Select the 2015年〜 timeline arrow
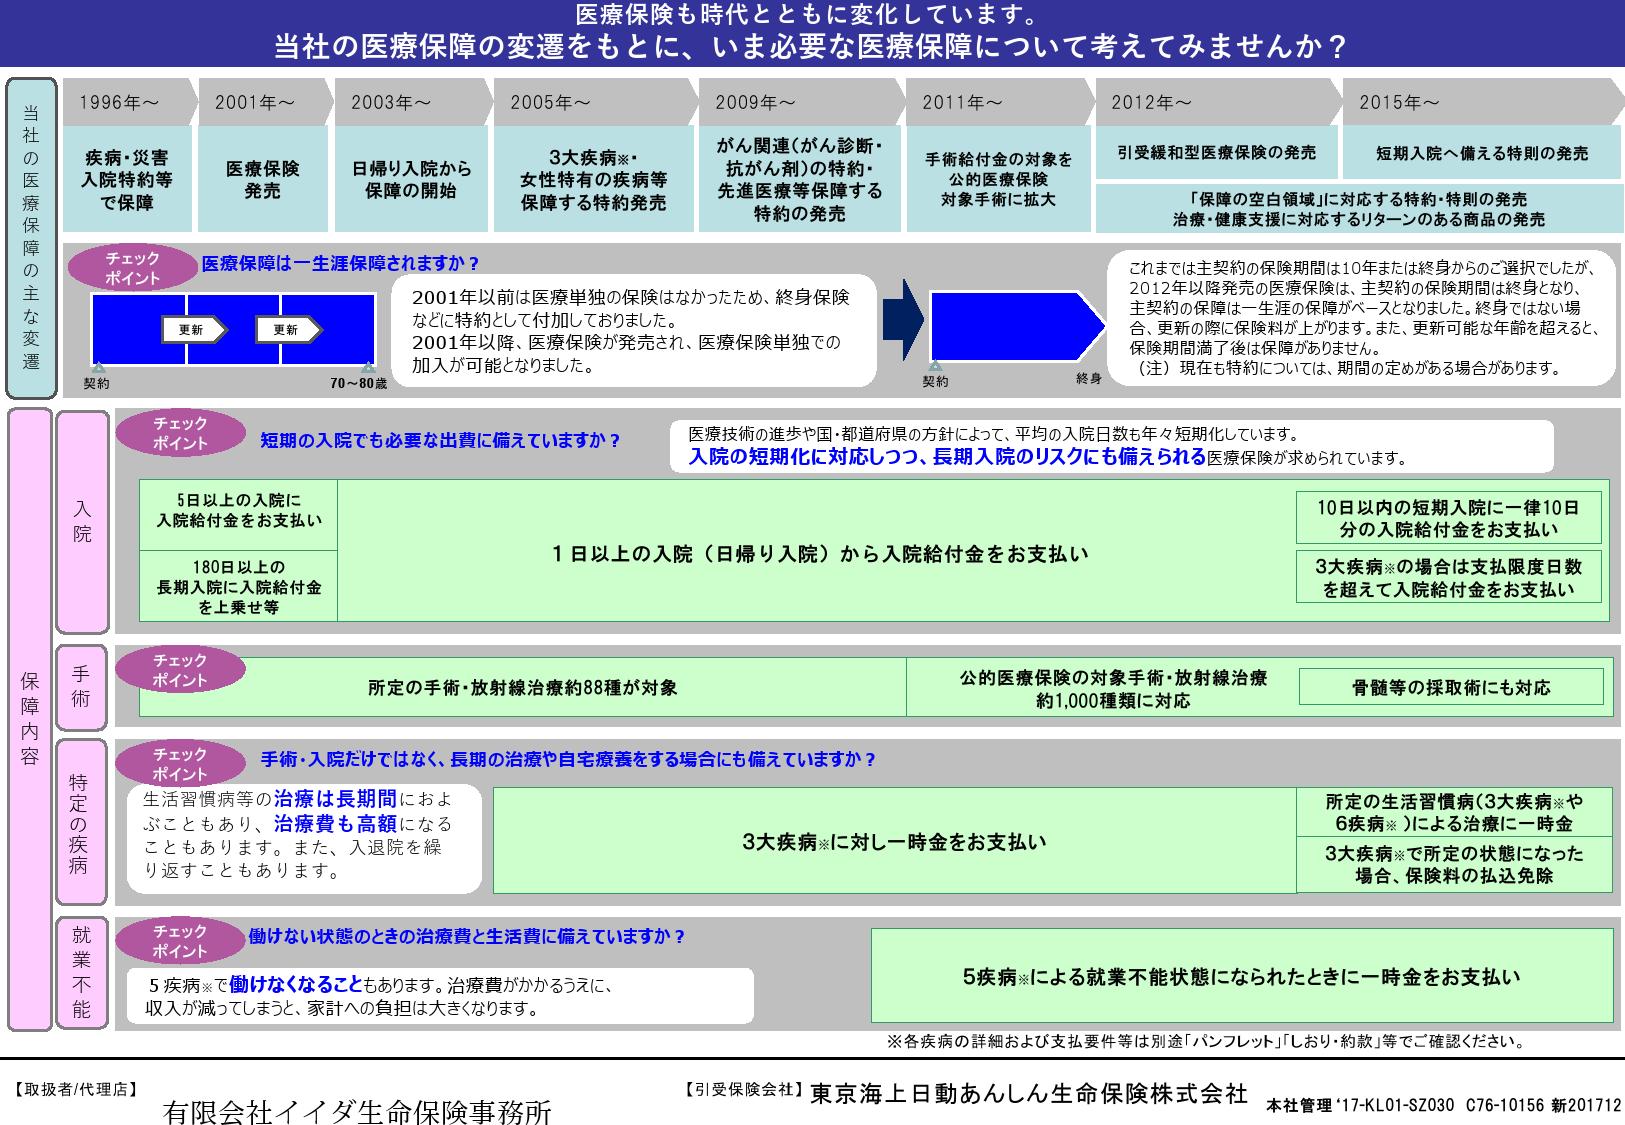Image resolution: width=1625 pixels, height=1125 pixels. 1482,102
